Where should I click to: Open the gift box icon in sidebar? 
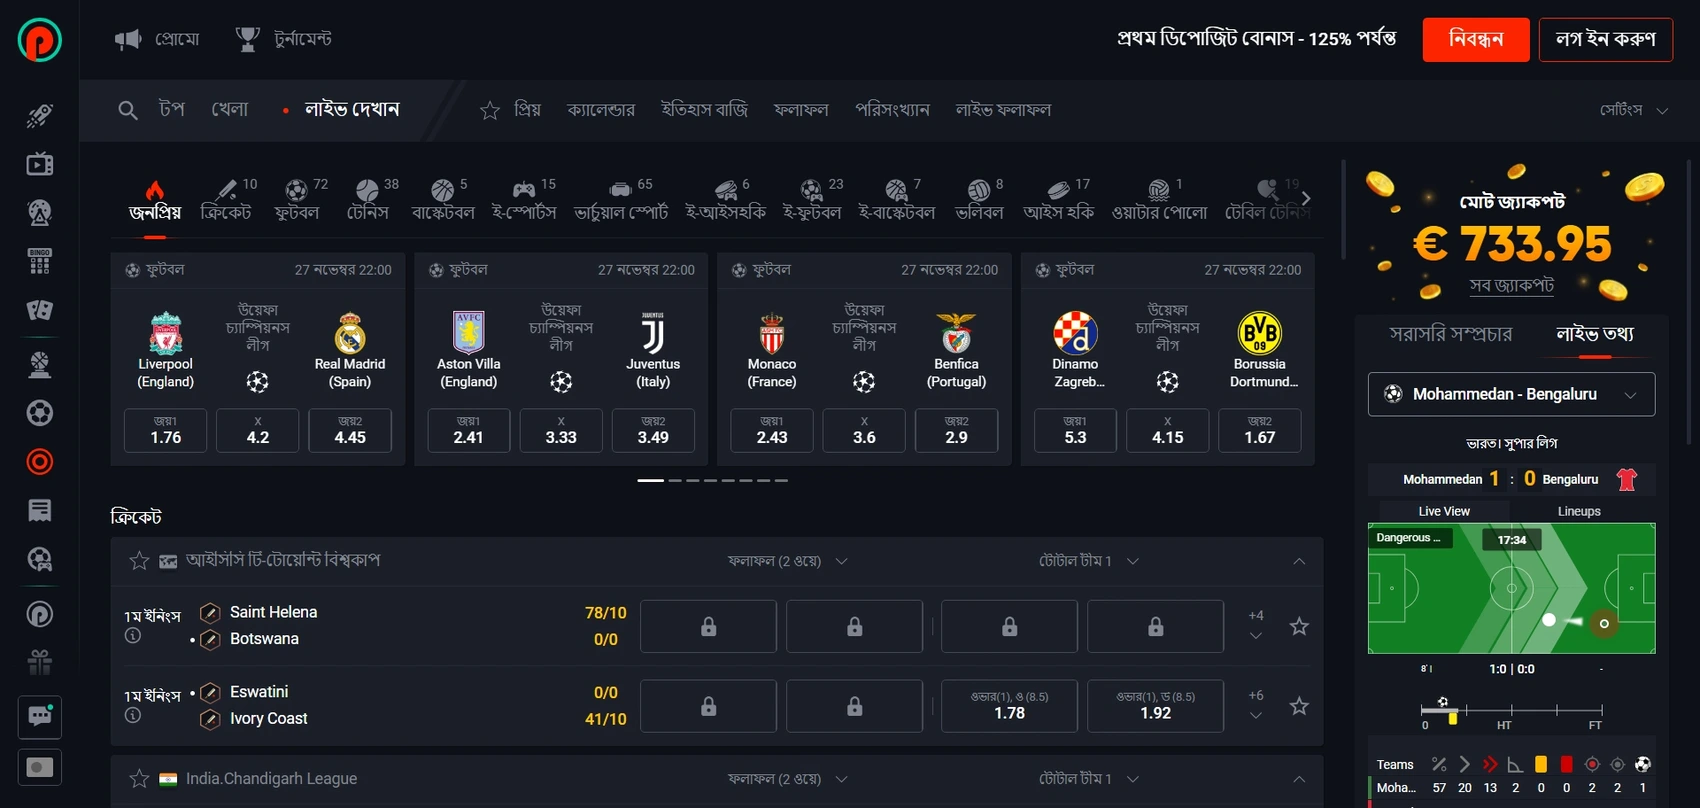(x=40, y=662)
